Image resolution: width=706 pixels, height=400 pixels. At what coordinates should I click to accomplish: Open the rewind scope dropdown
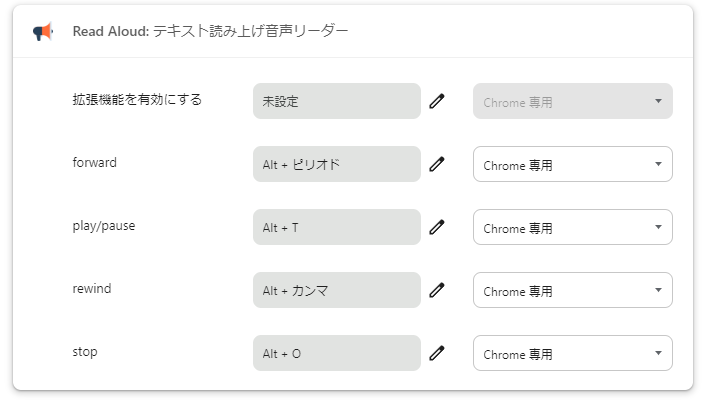pyautogui.click(x=572, y=290)
